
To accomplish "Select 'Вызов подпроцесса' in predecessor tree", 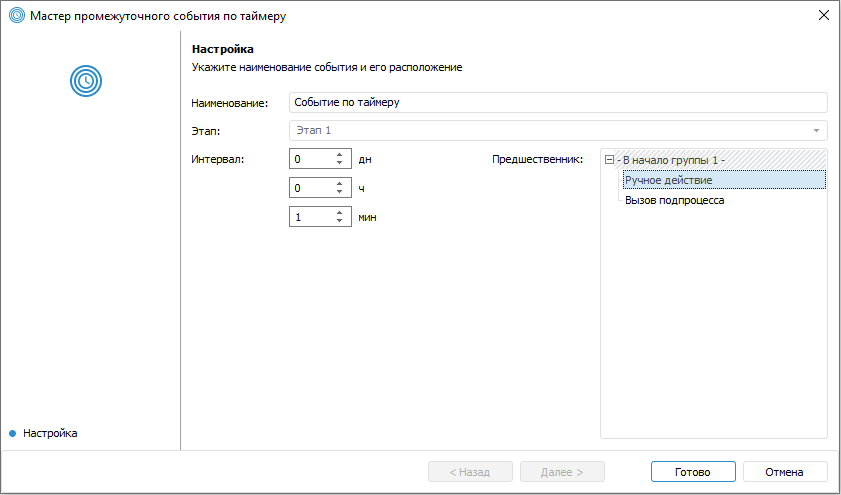I will (x=674, y=200).
